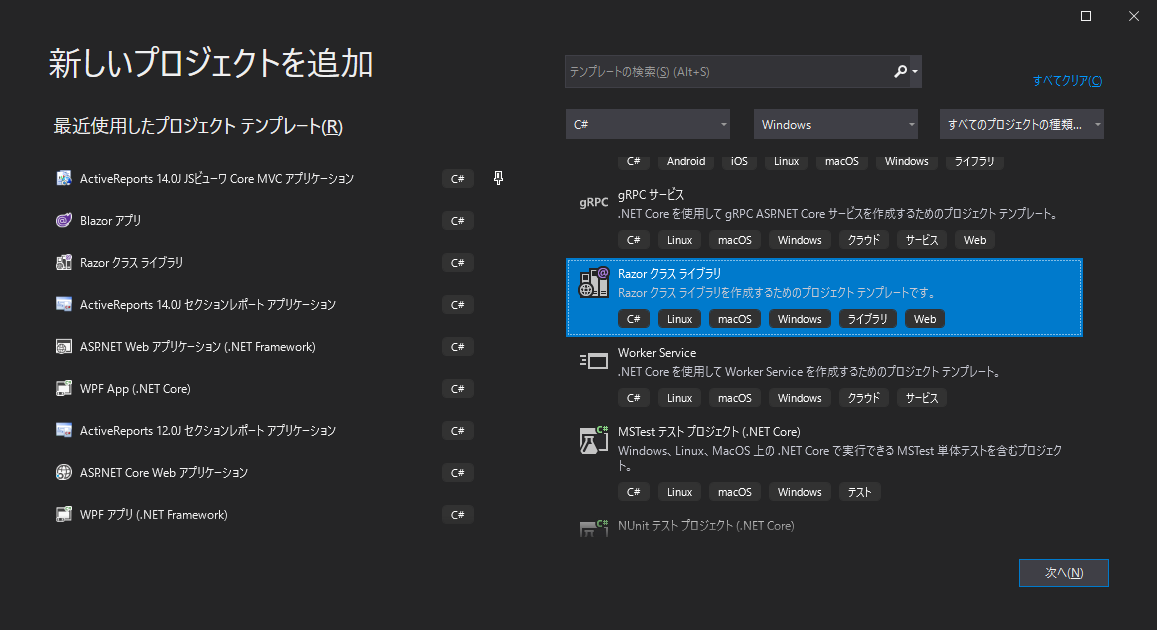Click the サービス tag under Worker Service
Viewport: 1157px width, 630px height.
tap(922, 398)
